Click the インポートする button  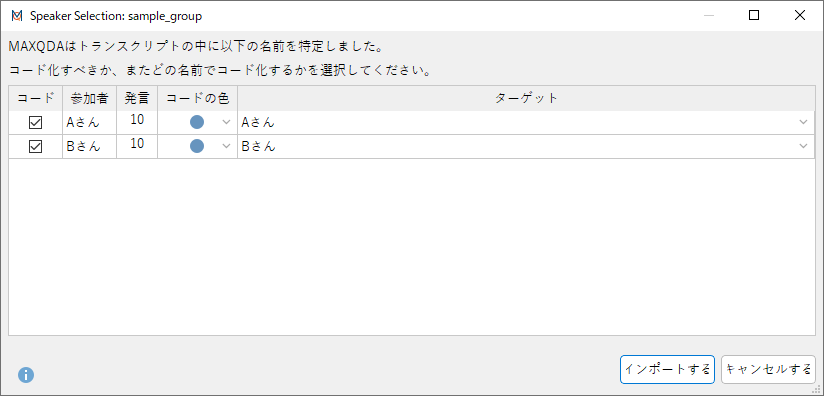pos(667,370)
